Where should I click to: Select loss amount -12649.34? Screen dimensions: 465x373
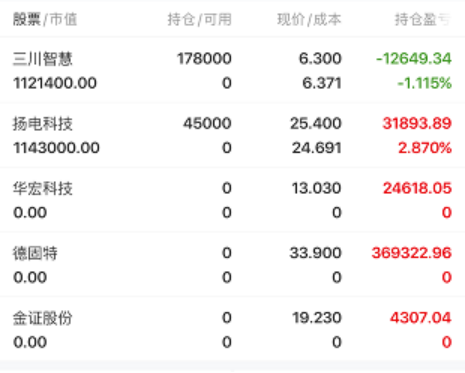tap(414, 59)
